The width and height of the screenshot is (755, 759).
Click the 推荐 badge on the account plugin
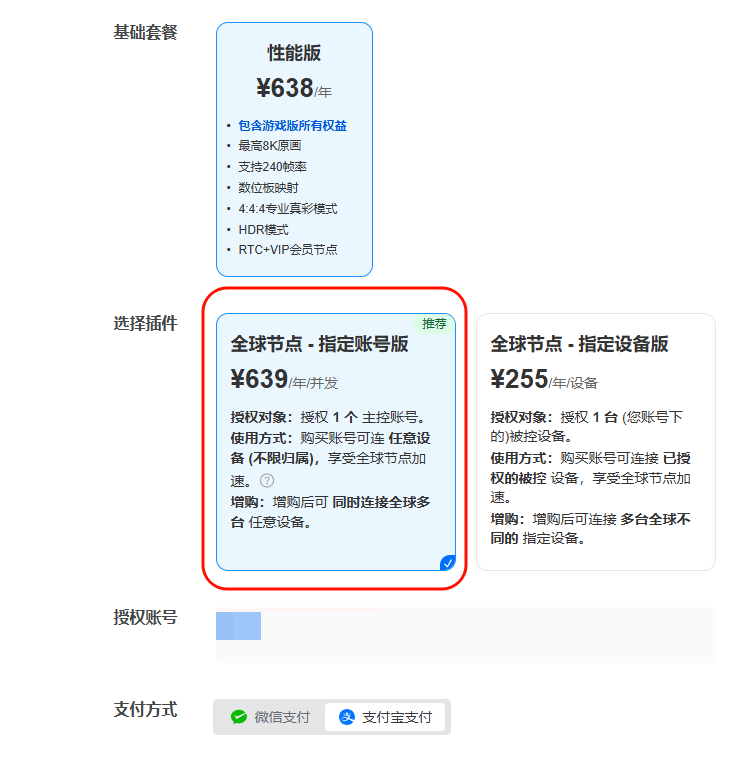(x=434, y=323)
